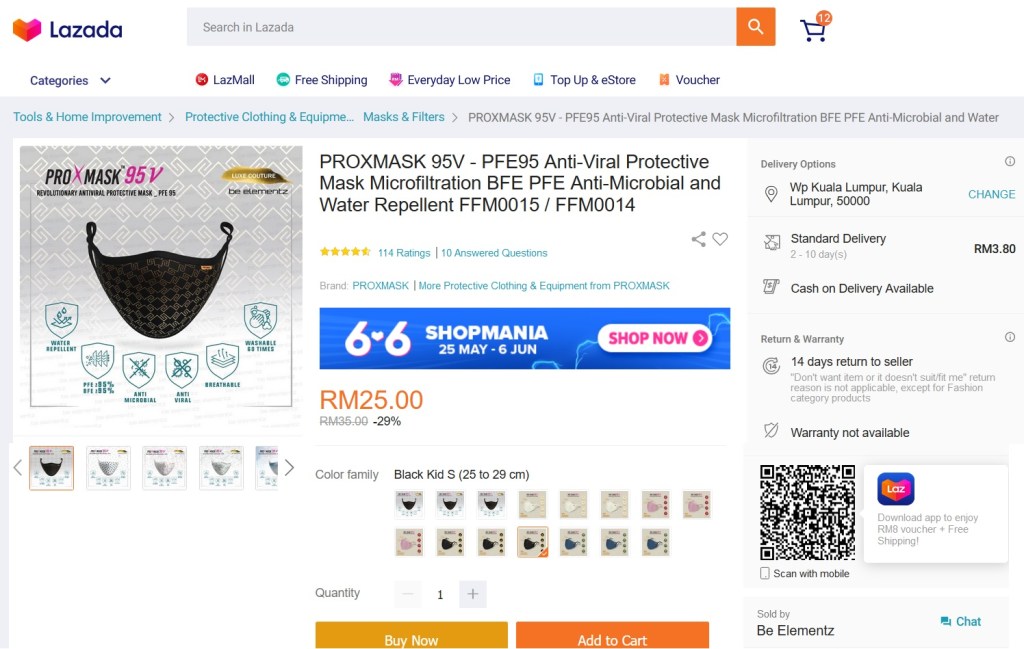Expand the Categories dropdown
The height and width of the screenshot is (649, 1024).
point(70,80)
